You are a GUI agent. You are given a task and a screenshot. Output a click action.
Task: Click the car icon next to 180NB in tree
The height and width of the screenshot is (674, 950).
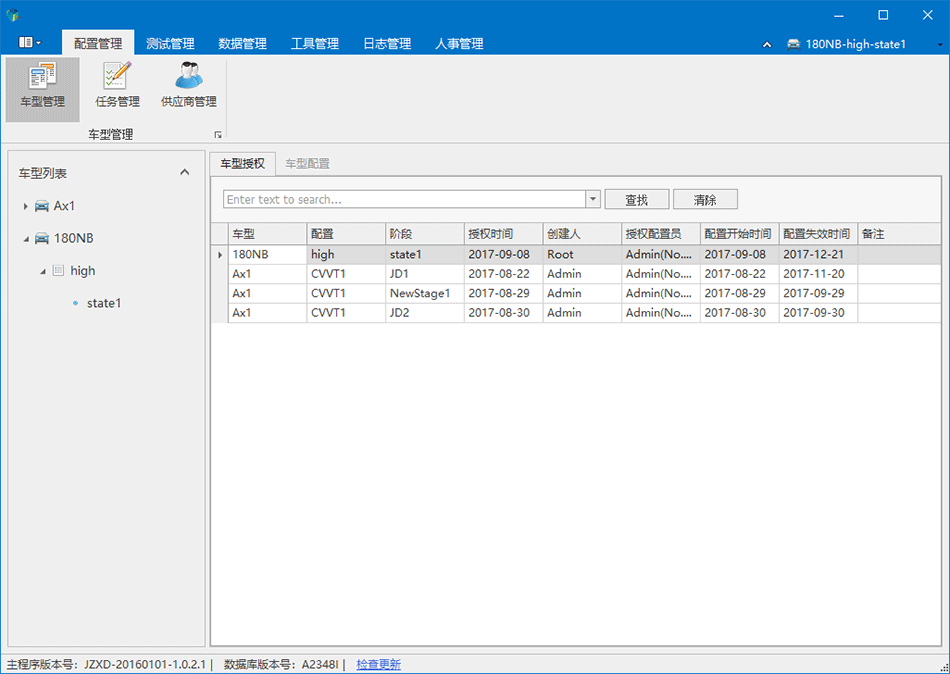[42, 238]
